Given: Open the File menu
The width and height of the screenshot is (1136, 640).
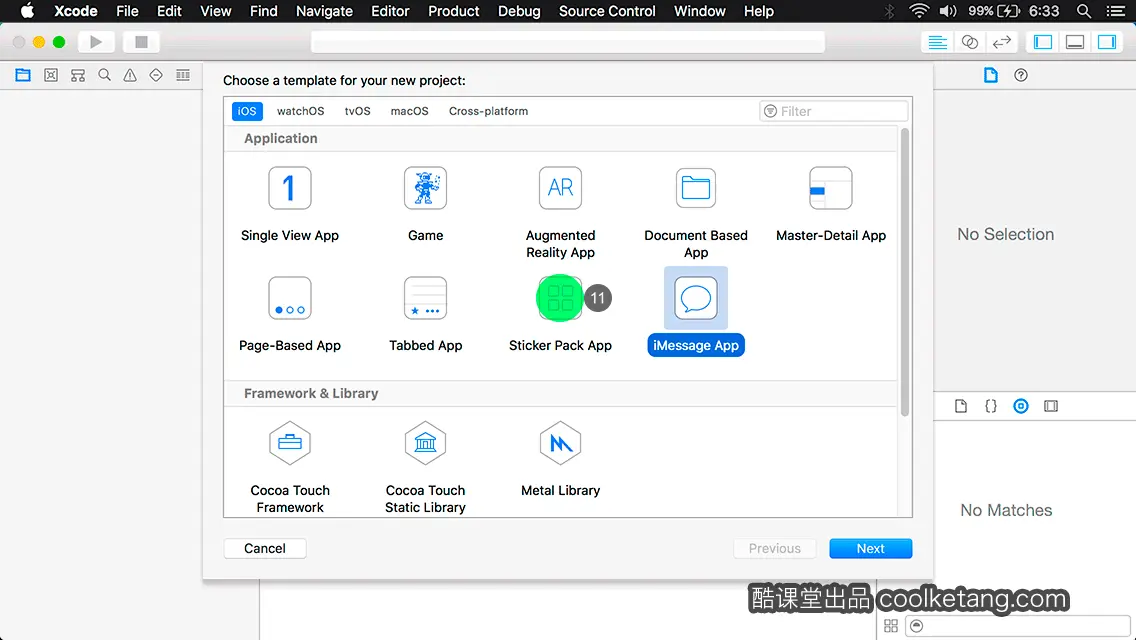Looking at the screenshot, I should [127, 11].
